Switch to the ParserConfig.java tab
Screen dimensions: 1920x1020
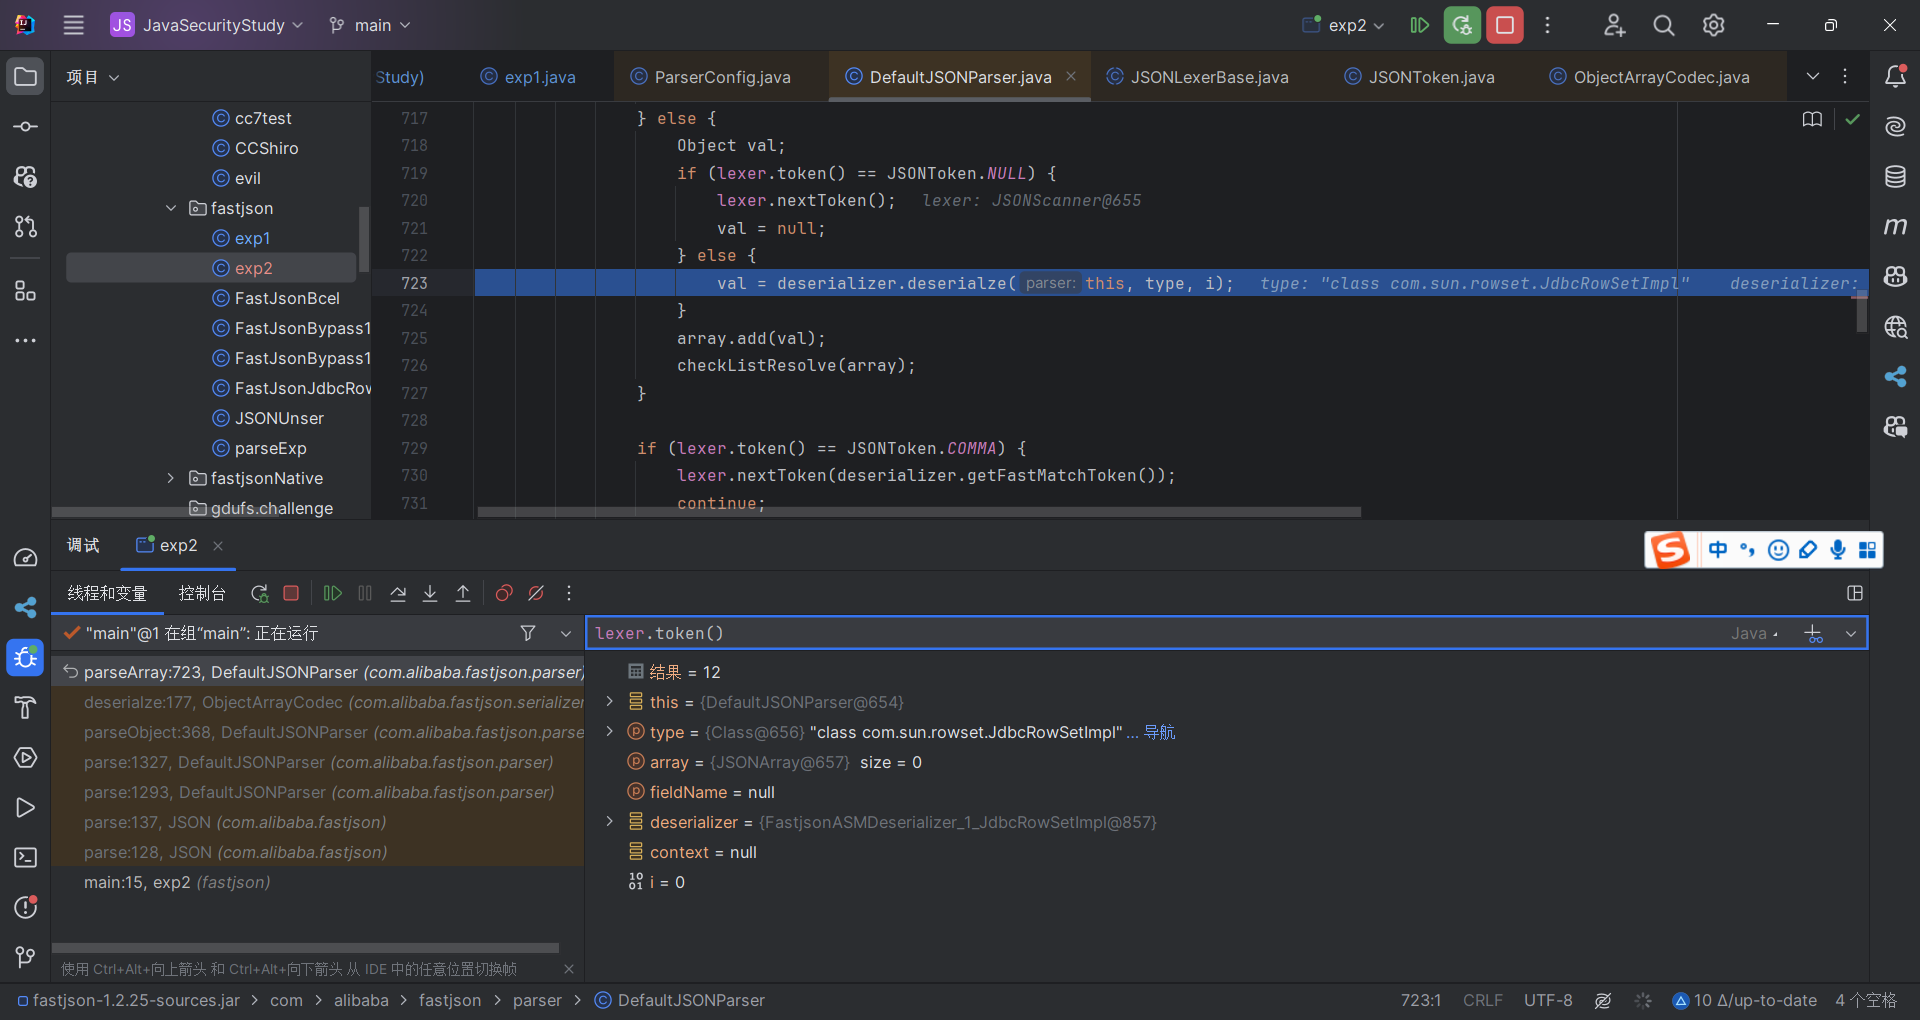(710, 77)
